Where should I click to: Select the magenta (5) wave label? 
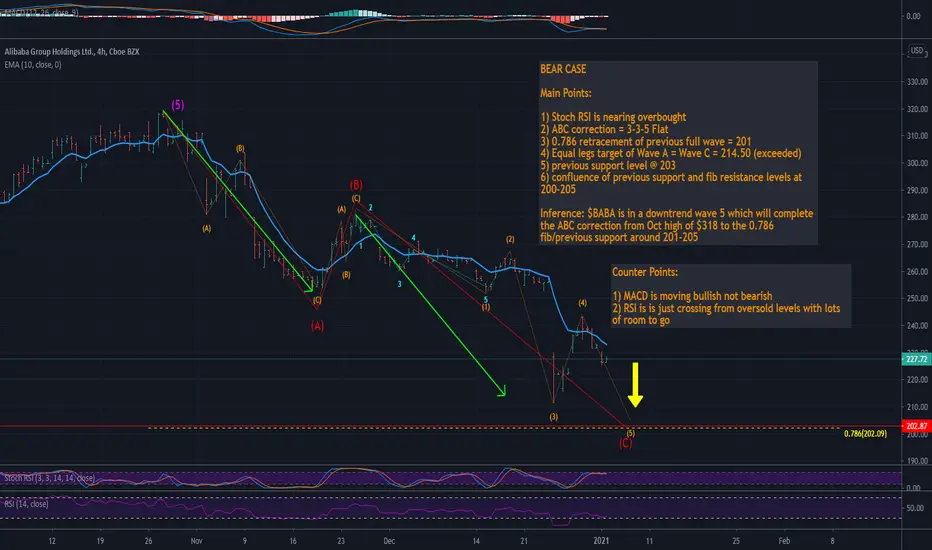click(178, 105)
